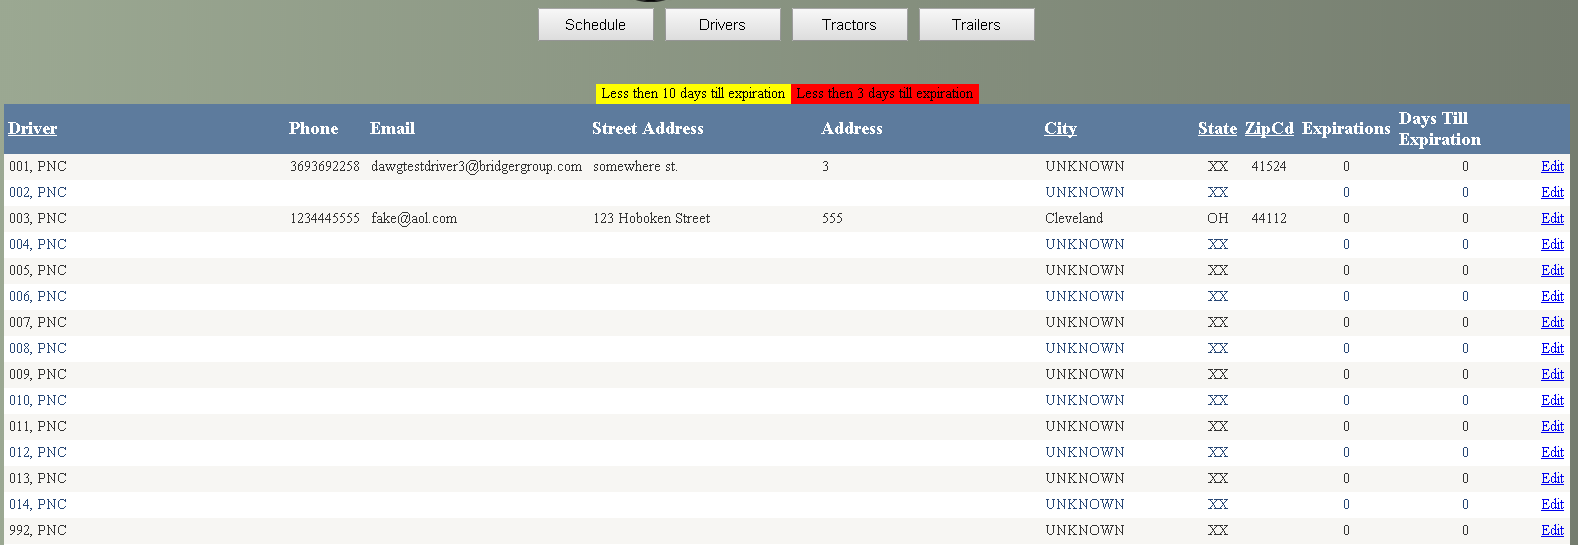Viewport: 1578px width, 545px height.
Task: Open the Trailers page
Action: [x=976, y=25]
